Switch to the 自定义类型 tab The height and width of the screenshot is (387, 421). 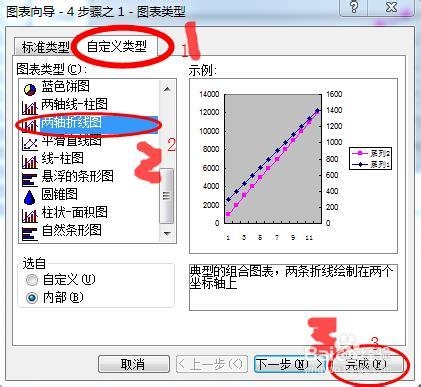click(117, 46)
